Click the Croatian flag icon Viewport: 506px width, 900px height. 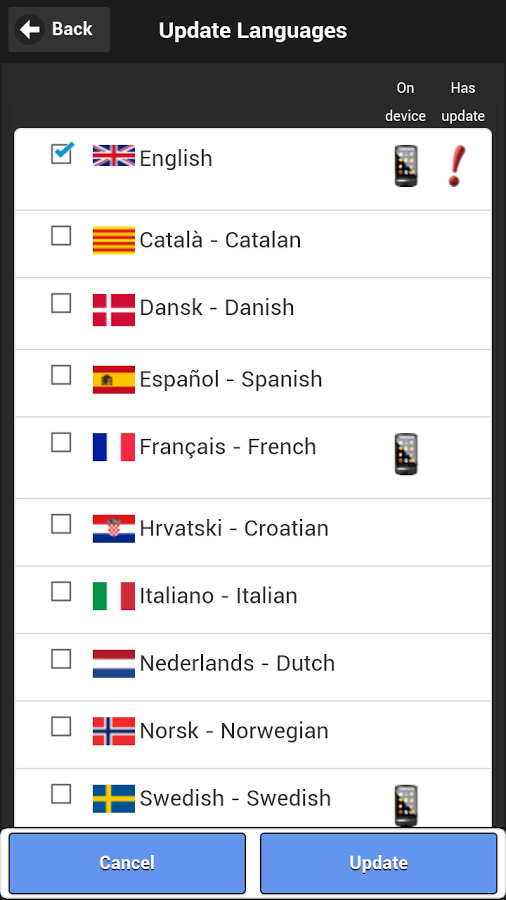tap(114, 529)
